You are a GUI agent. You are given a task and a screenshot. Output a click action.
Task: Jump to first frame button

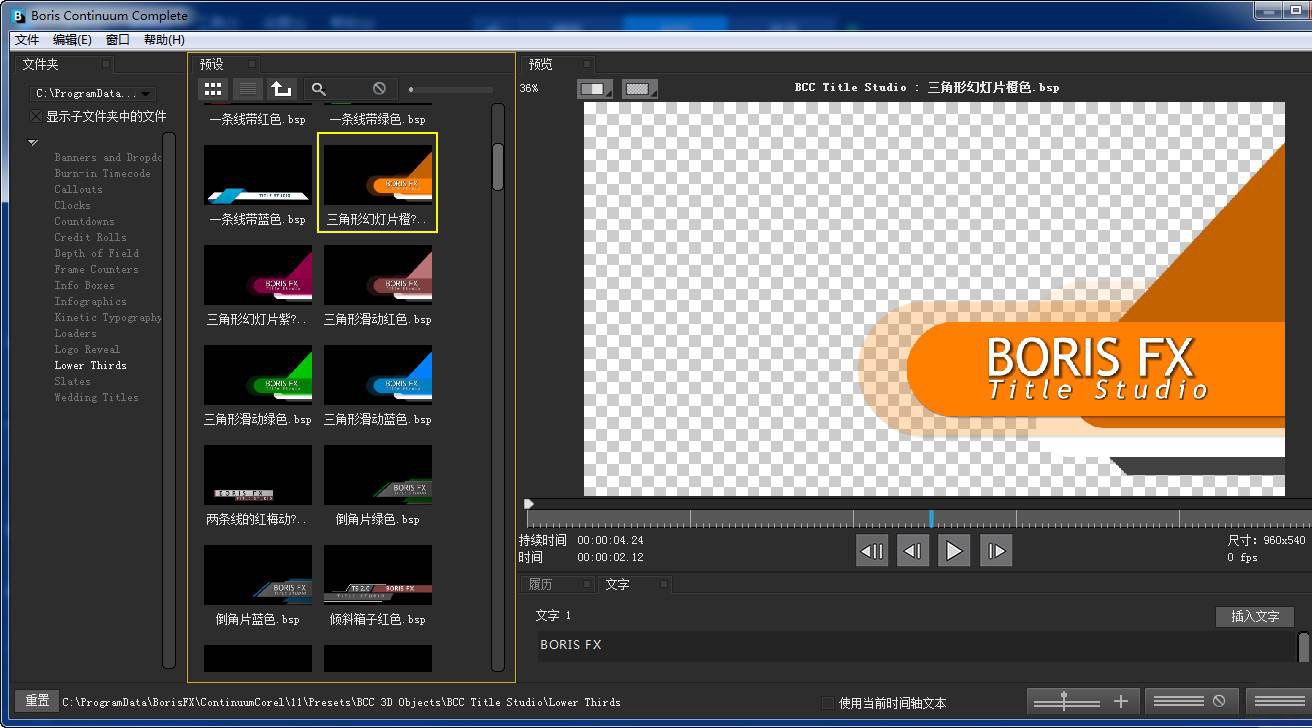[x=872, y=550]
